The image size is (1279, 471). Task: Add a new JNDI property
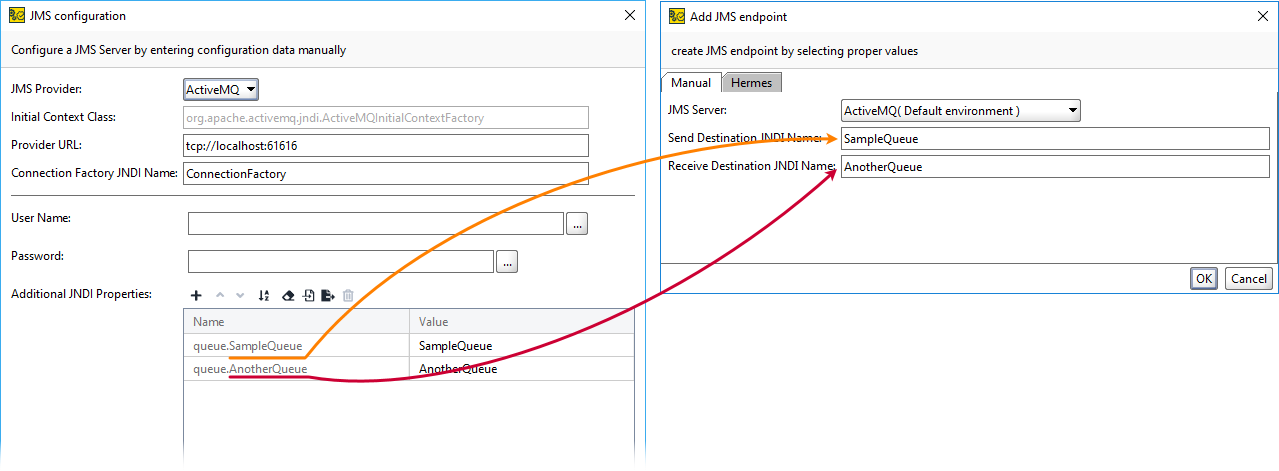tap(196, 295)
